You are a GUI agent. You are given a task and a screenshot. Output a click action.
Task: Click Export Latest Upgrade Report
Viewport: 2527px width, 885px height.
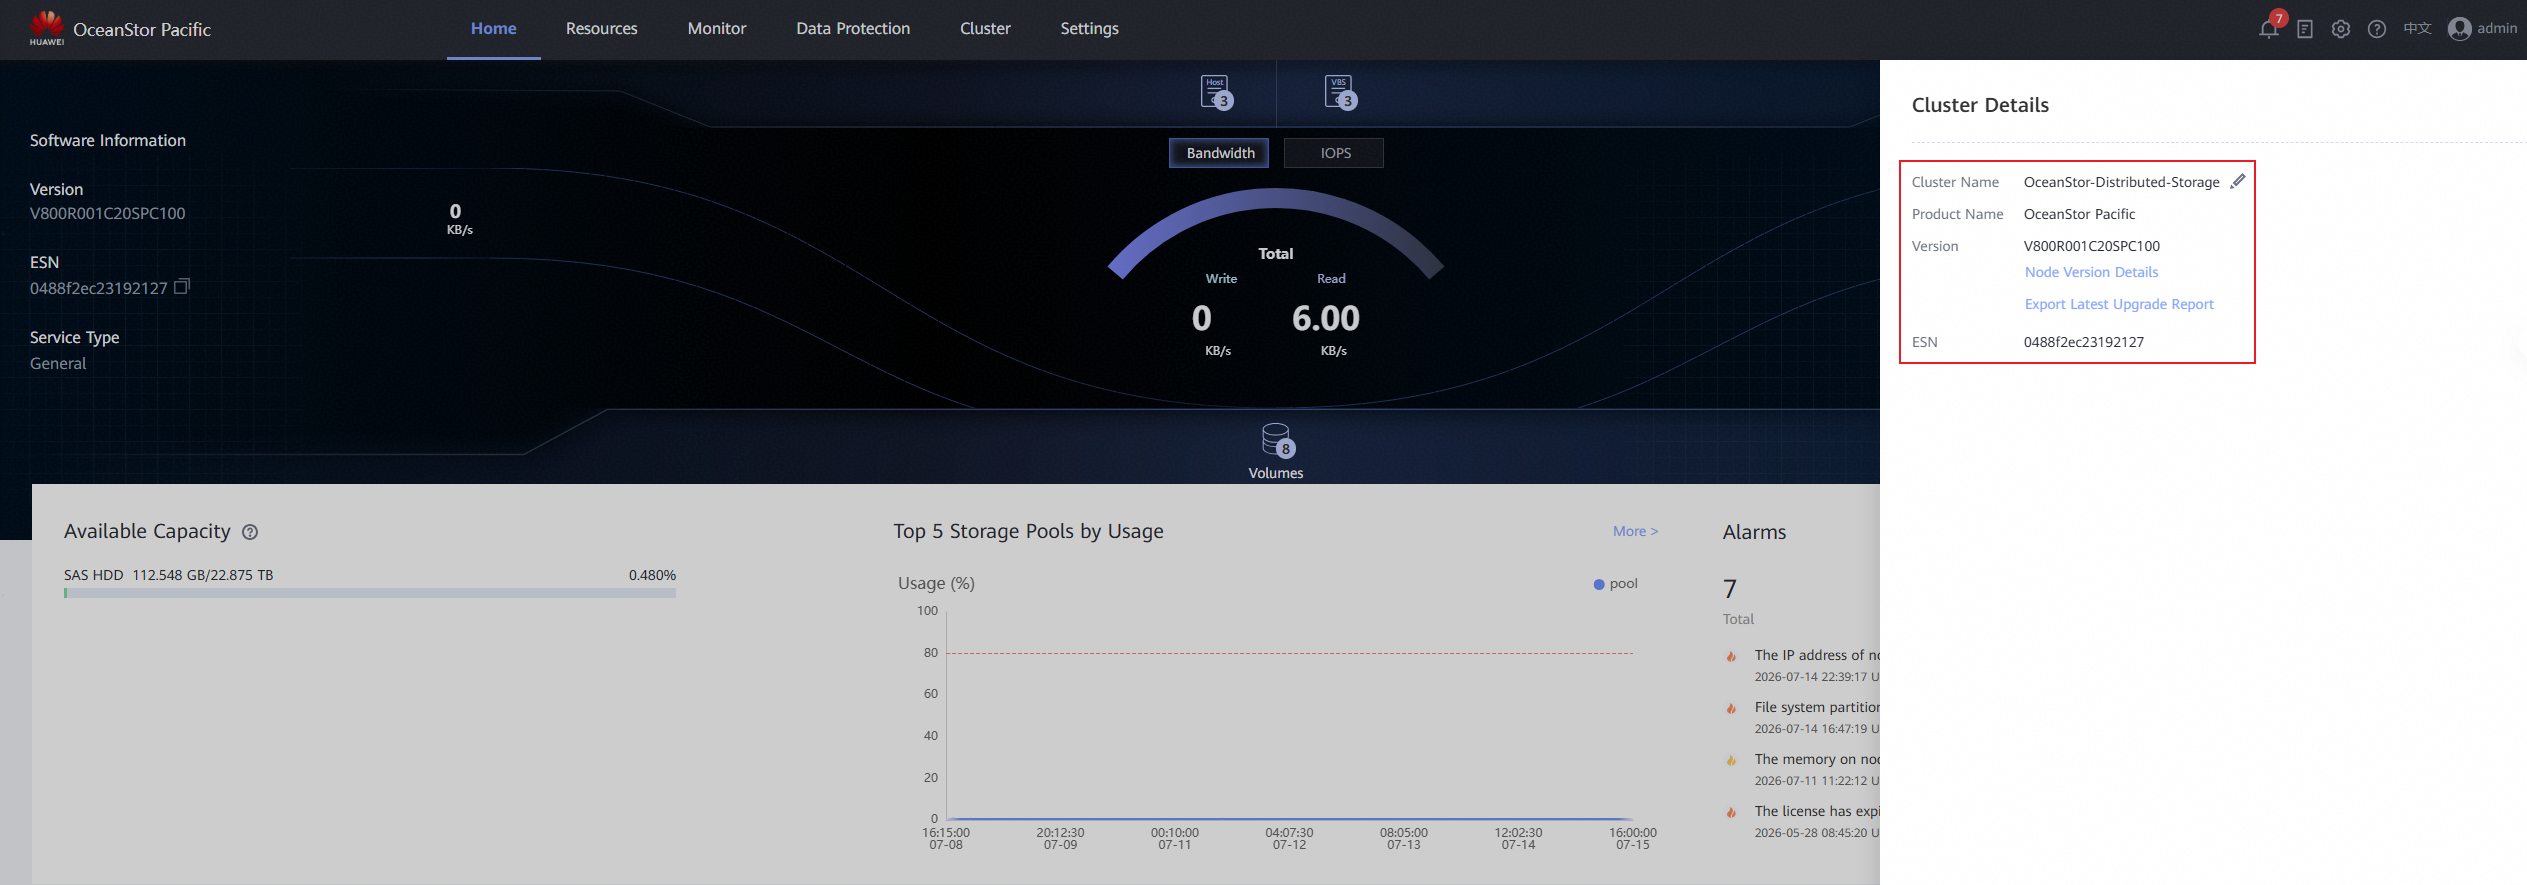coord(2119,304)
